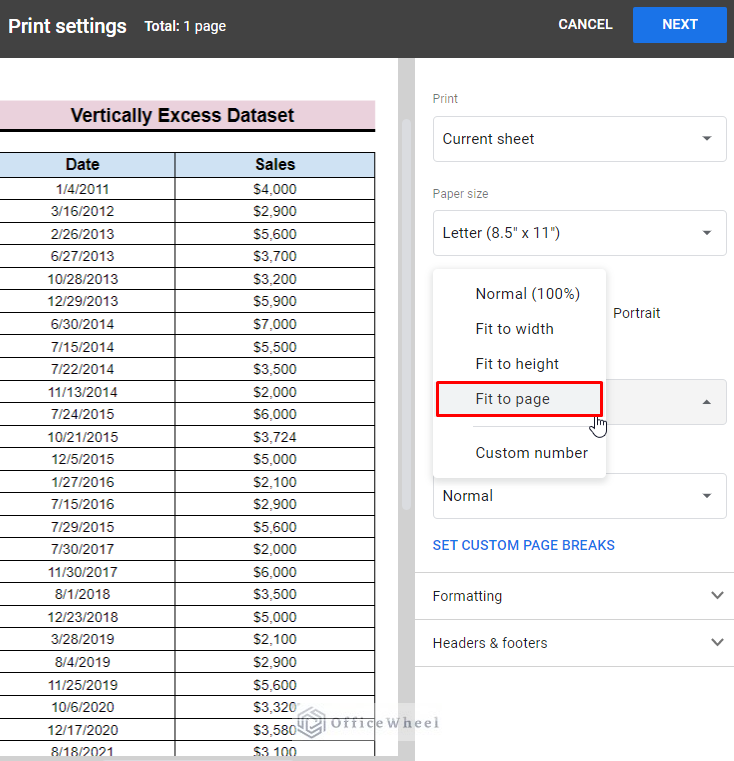Choose Fit to width from scale menu

(x=514, y=329)
